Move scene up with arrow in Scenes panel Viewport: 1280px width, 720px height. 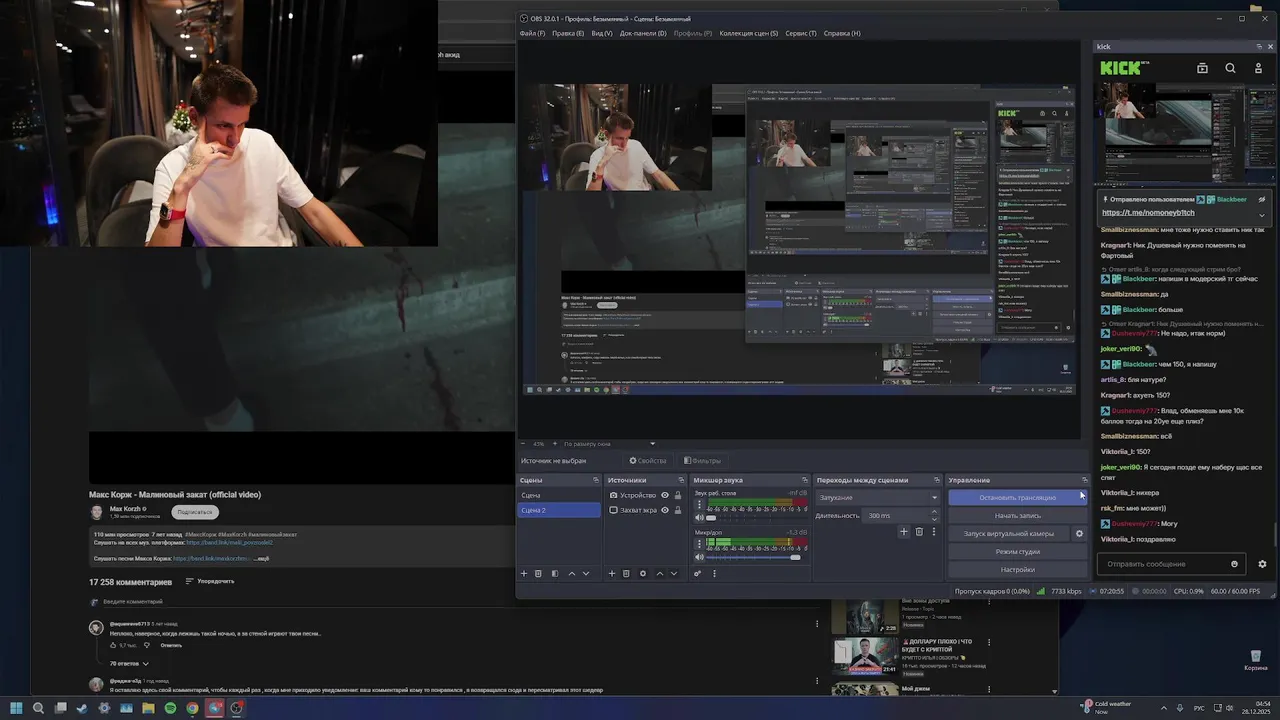pyautogui.click(x=572, y=574)
